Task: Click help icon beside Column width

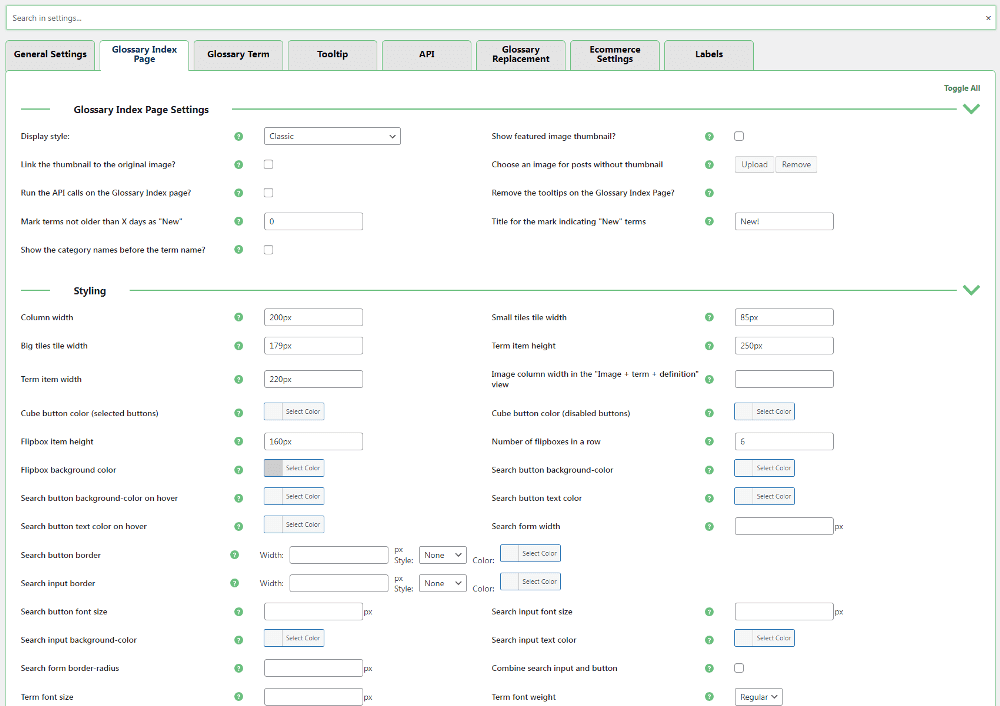Action: coord(238,318)
